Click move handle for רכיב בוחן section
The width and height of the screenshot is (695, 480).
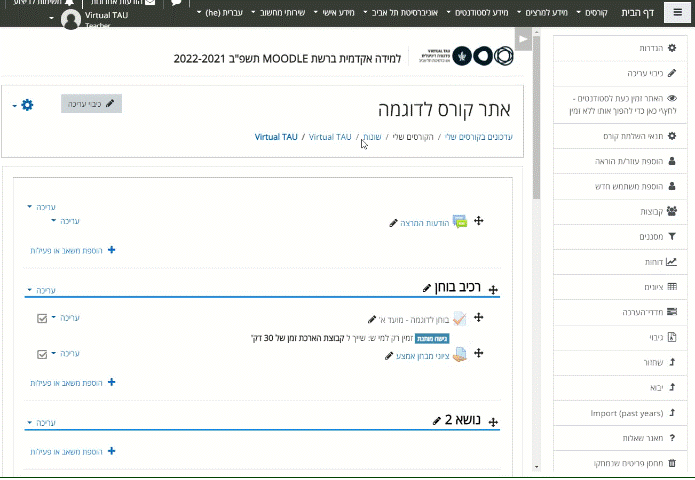tap(493, 290)
